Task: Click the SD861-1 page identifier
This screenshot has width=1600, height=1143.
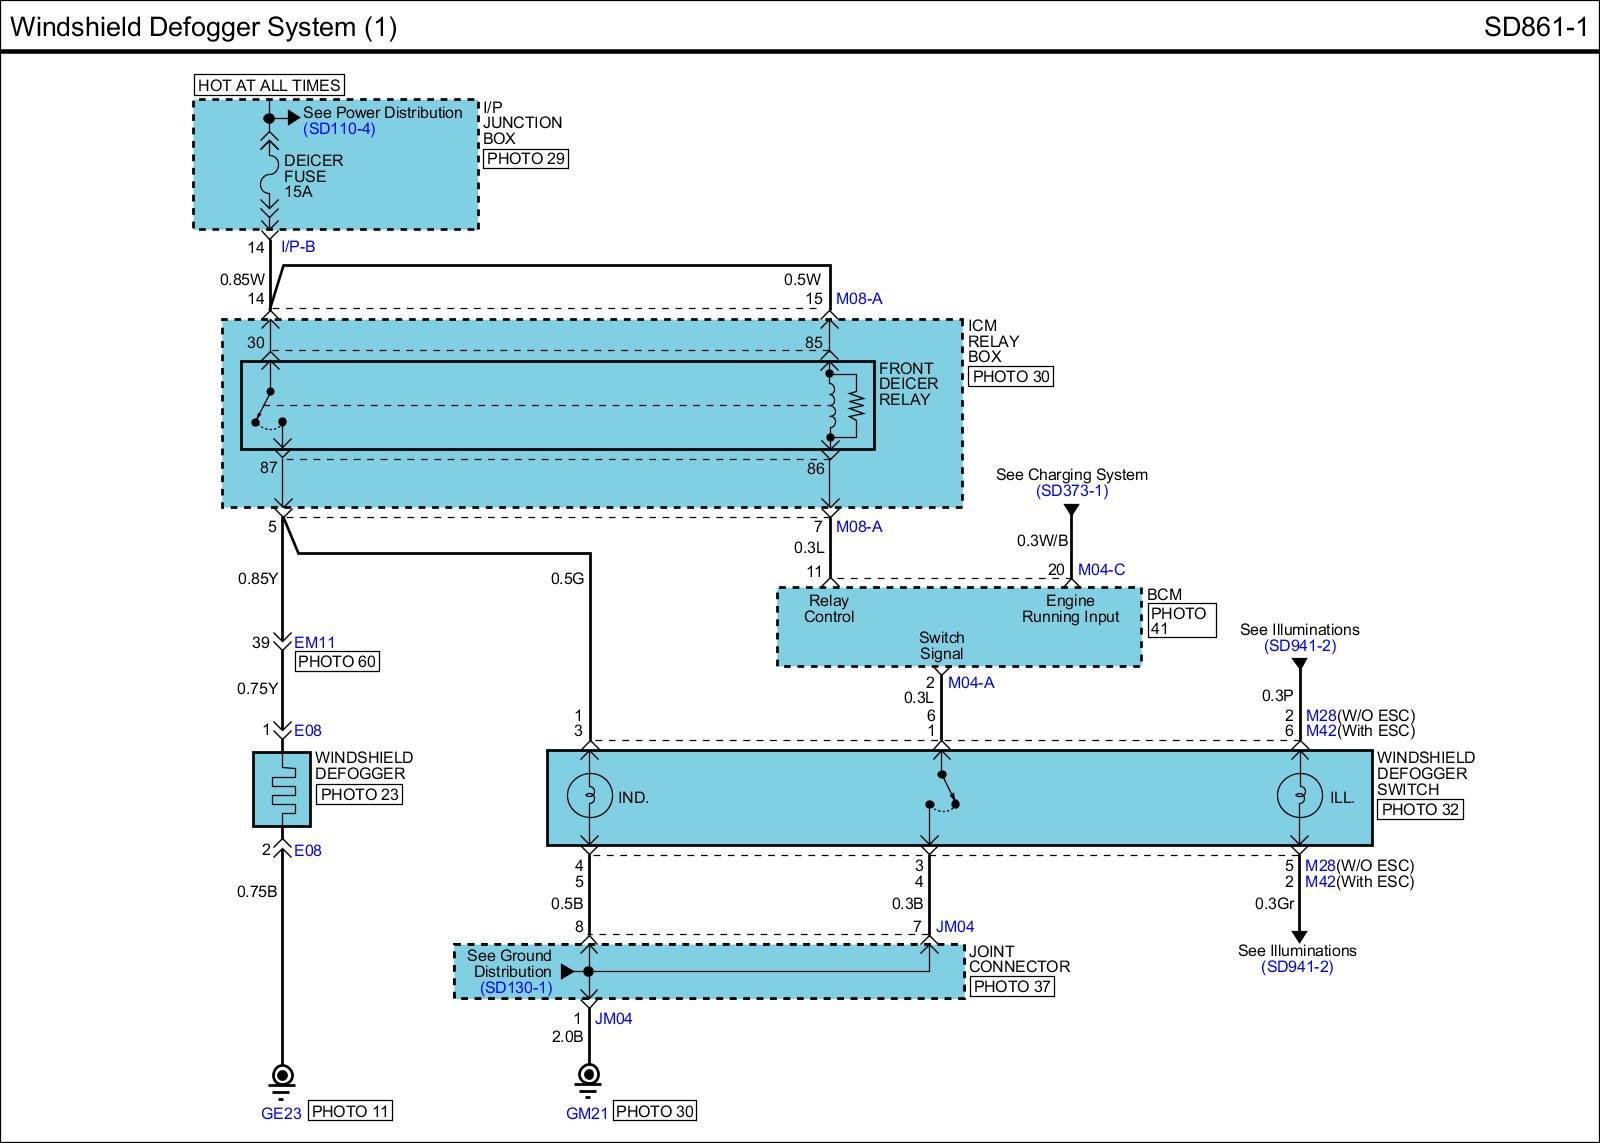Action: [x=1535, y=27]
